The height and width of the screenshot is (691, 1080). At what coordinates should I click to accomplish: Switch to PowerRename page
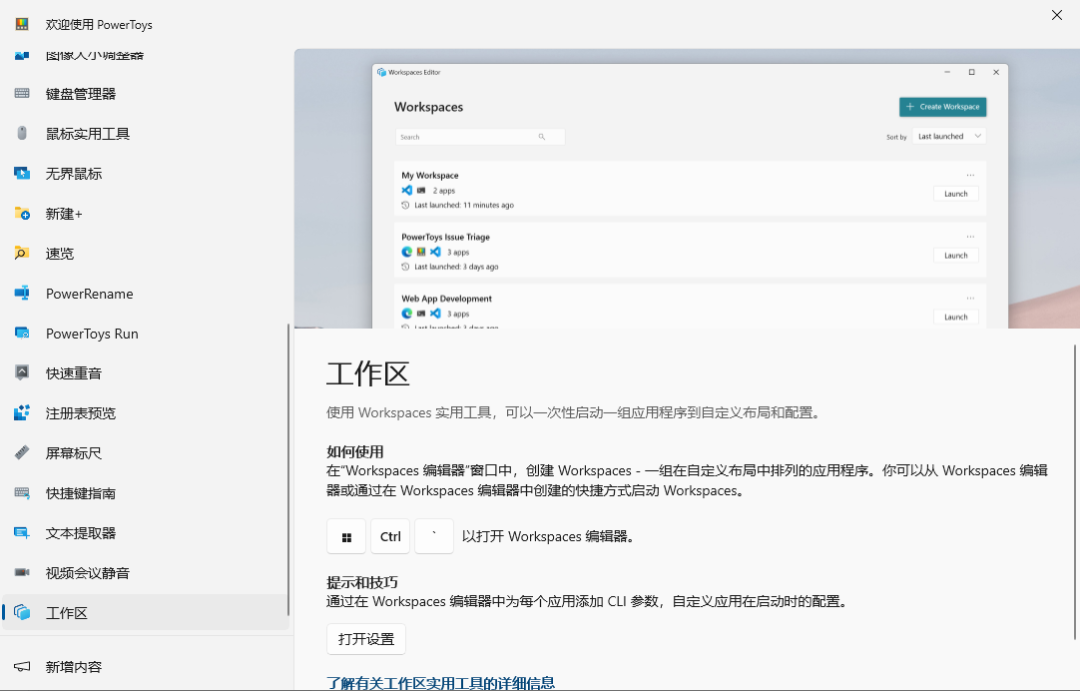145,293
